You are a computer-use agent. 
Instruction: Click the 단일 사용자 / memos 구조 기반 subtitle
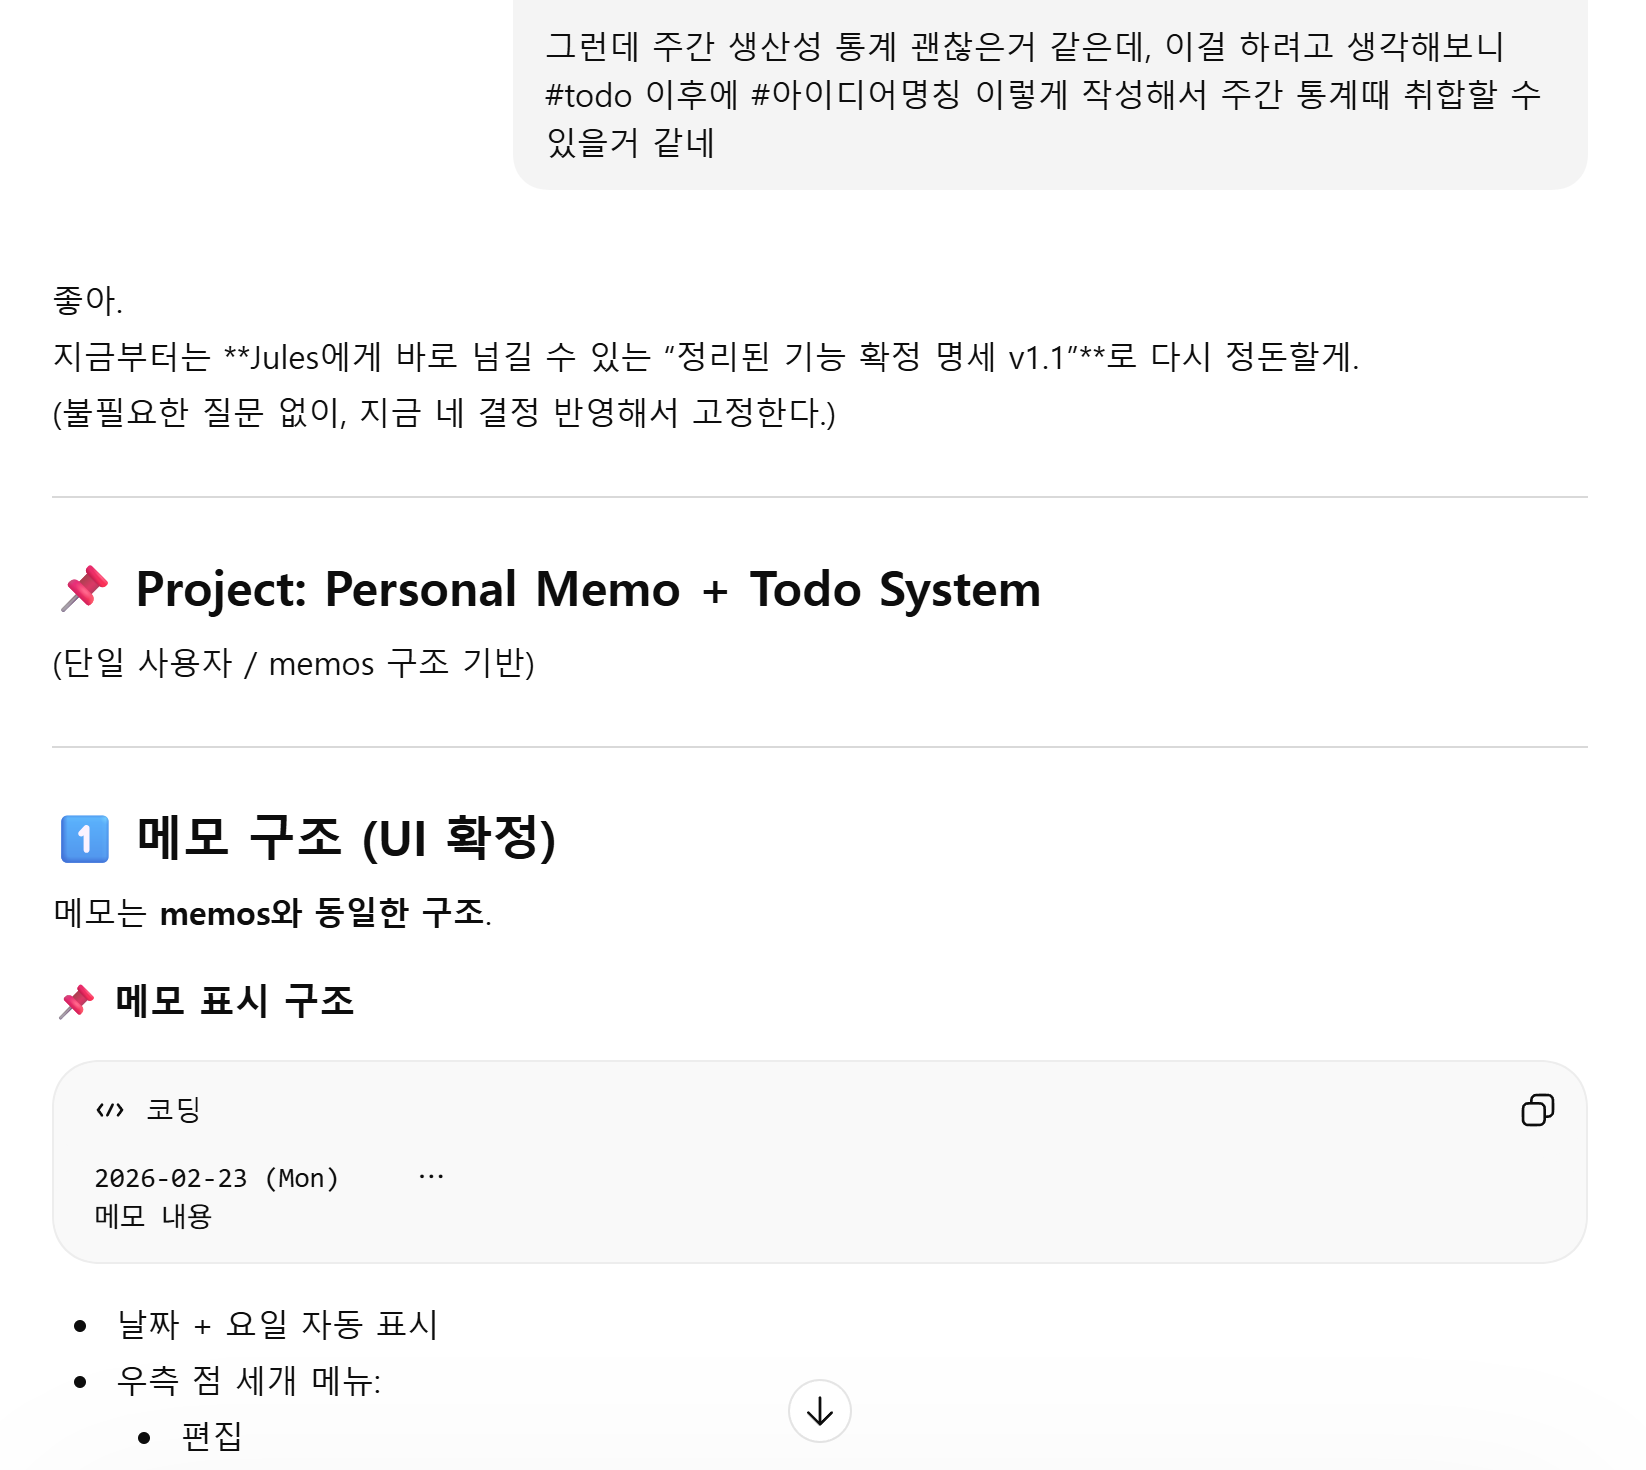(x=294, y=663)
